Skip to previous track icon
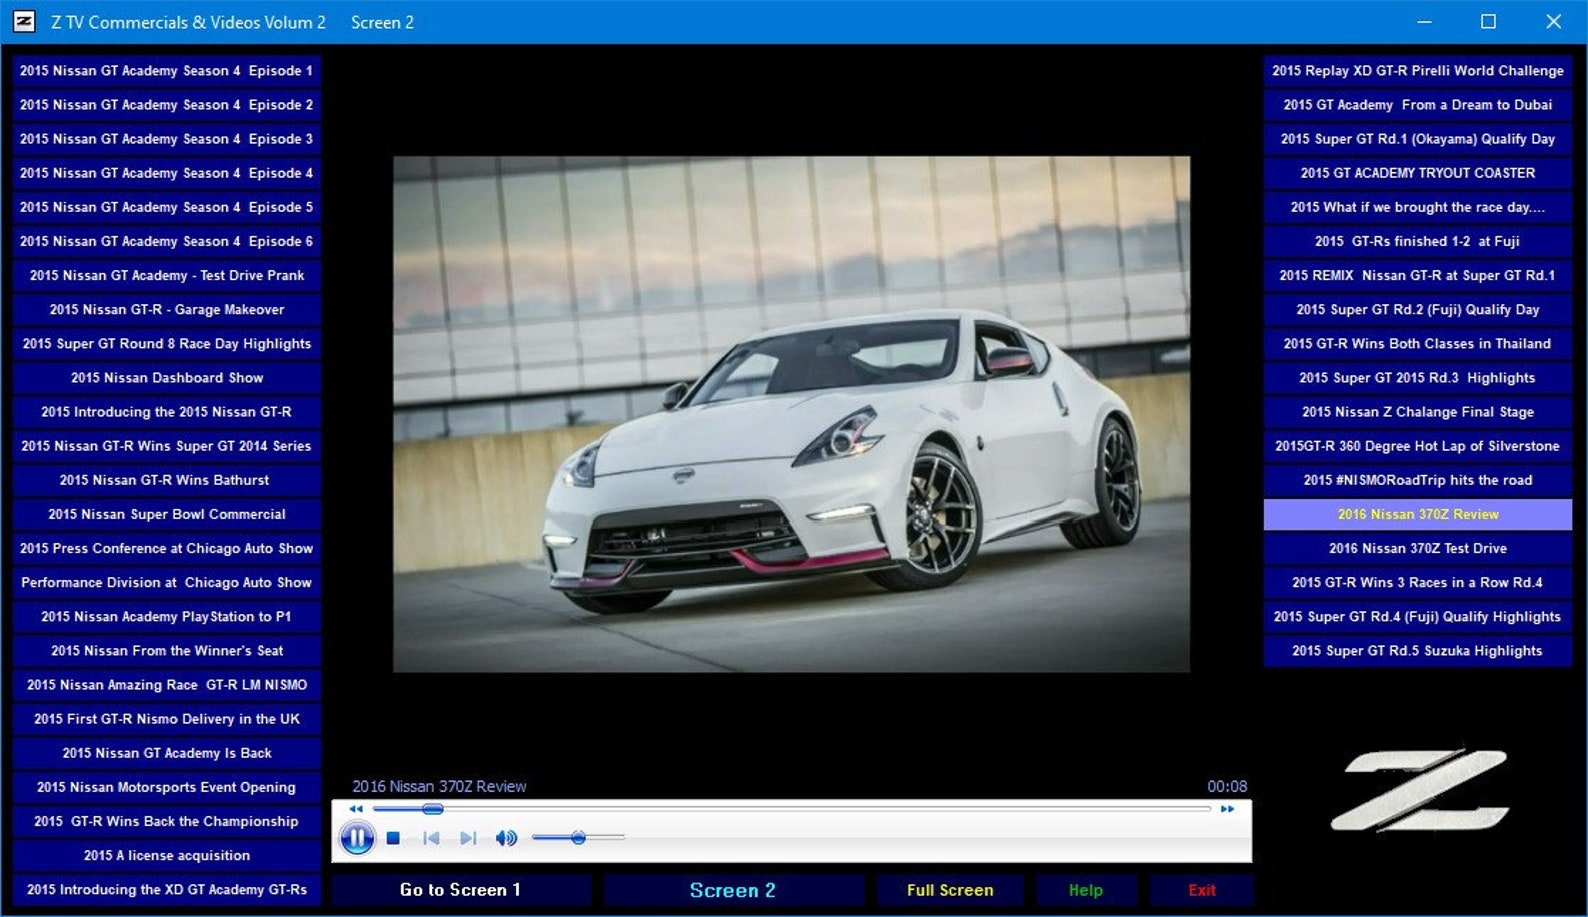The width and height of the screenshot is (1588, 917). [431, 838]
